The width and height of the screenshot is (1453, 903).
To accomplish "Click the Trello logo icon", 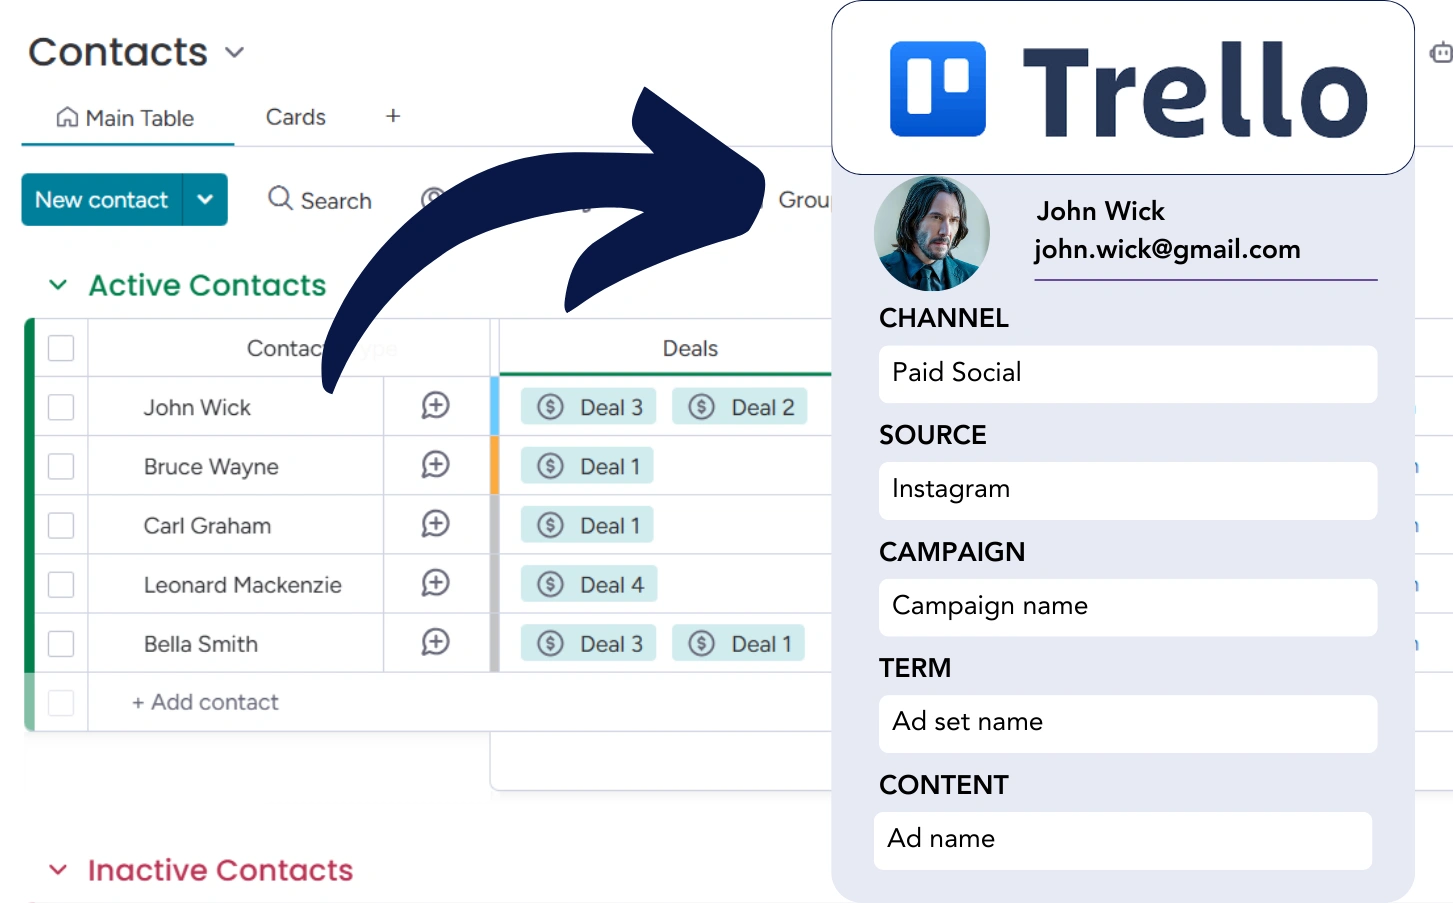I will [x=937, y=88].
